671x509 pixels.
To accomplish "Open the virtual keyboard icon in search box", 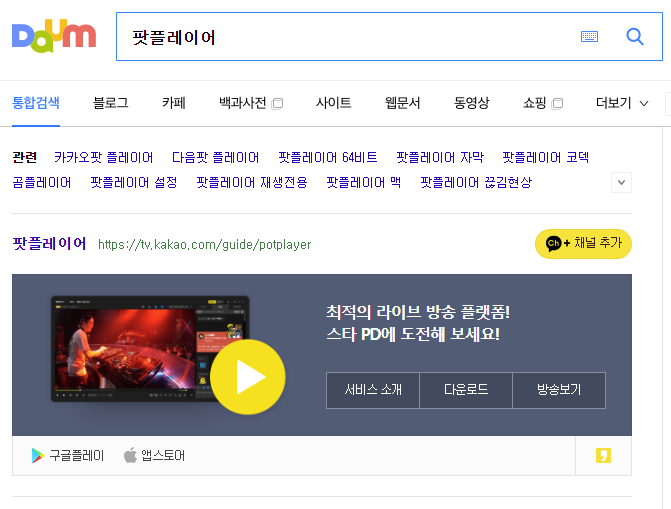I will click(x=589, y=37).
